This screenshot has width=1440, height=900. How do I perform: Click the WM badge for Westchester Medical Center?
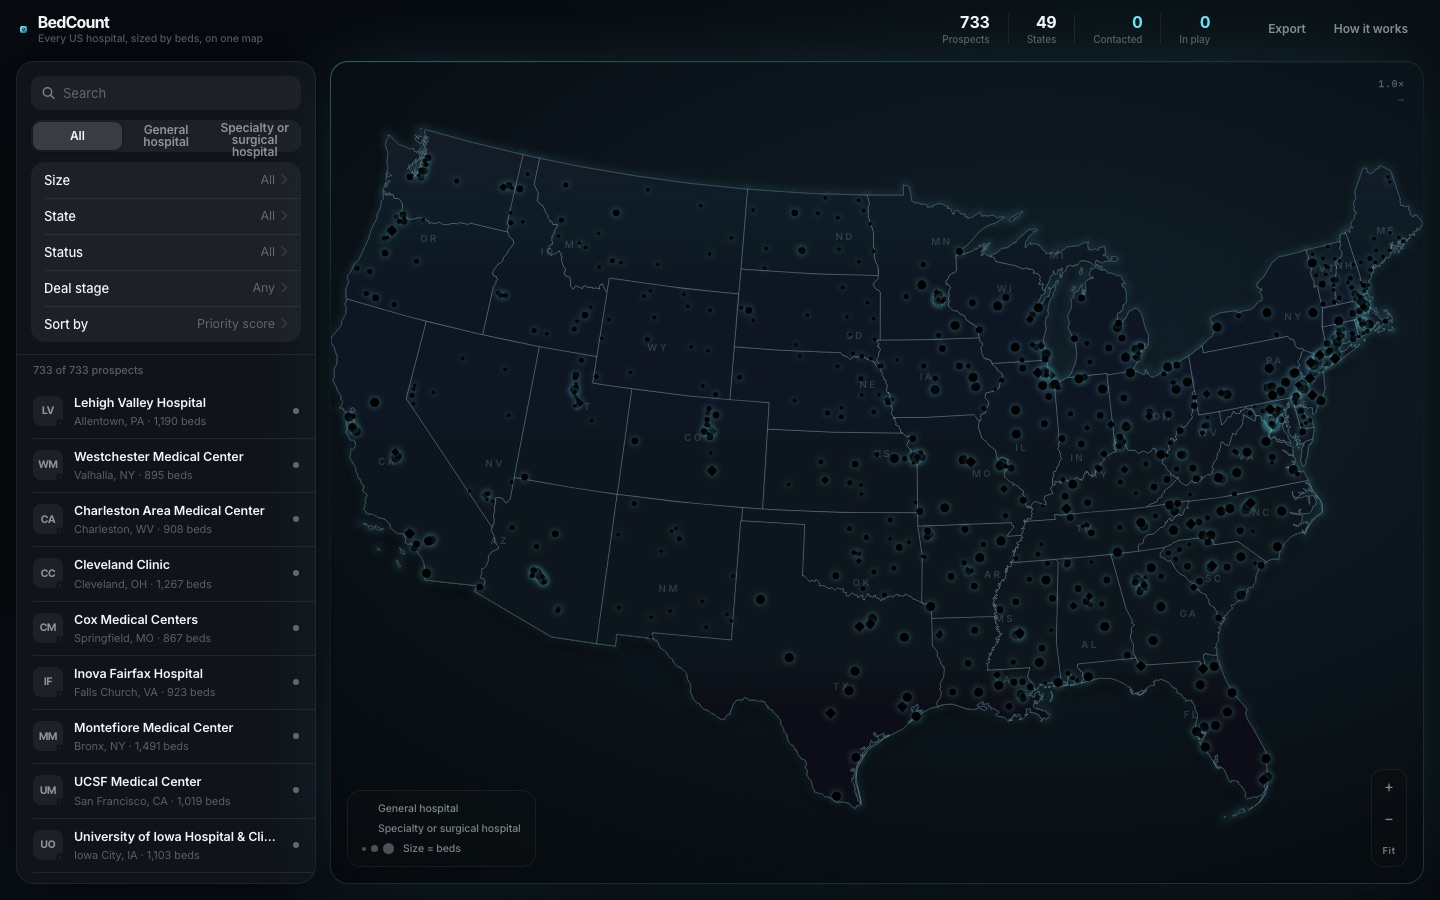(48, 465)
